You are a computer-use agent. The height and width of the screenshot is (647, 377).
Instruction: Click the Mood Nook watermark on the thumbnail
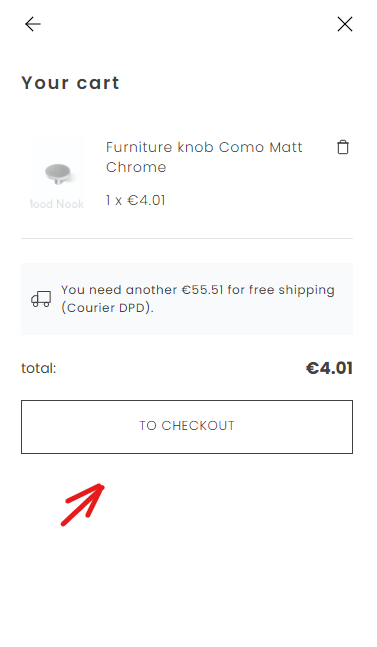click(57, 204)
